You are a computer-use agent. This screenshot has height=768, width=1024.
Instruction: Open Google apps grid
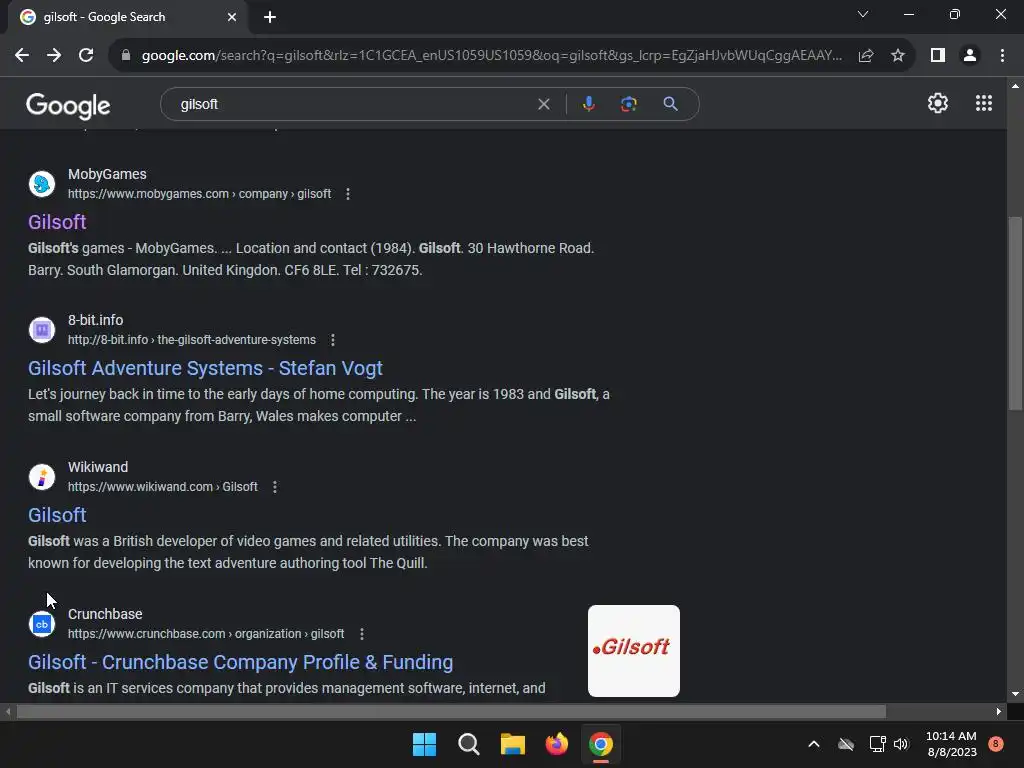click(x=984, y=103)
